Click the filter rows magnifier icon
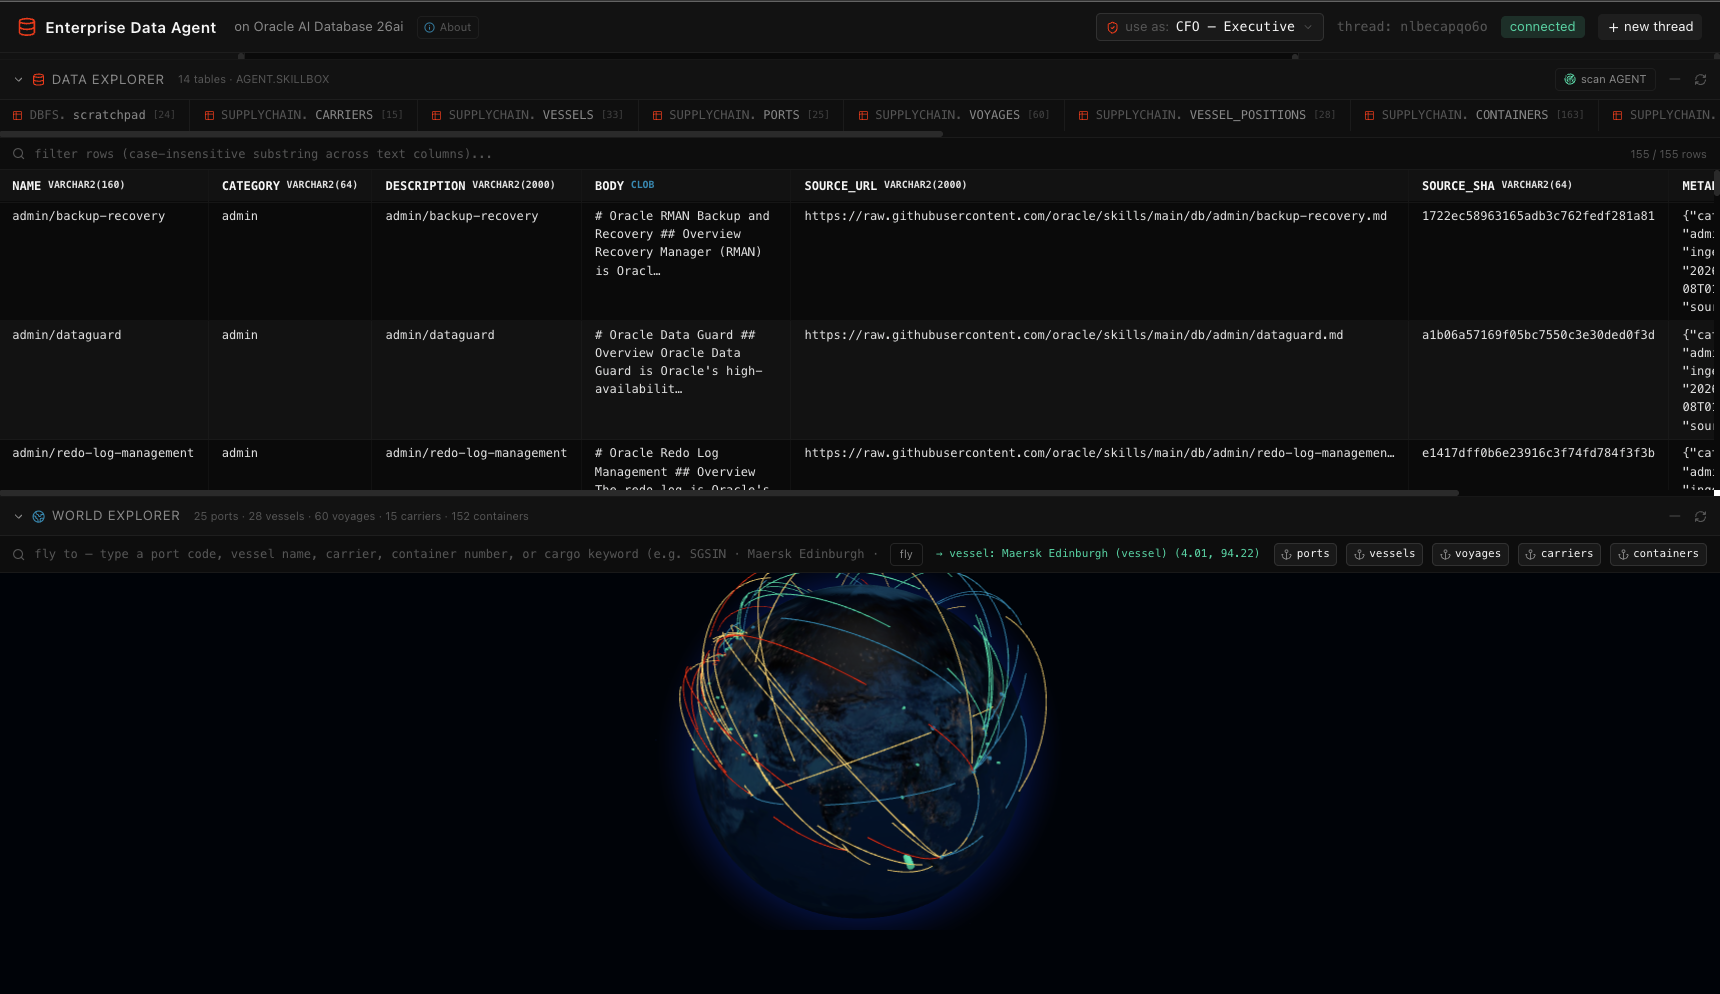 pos(18,154)
